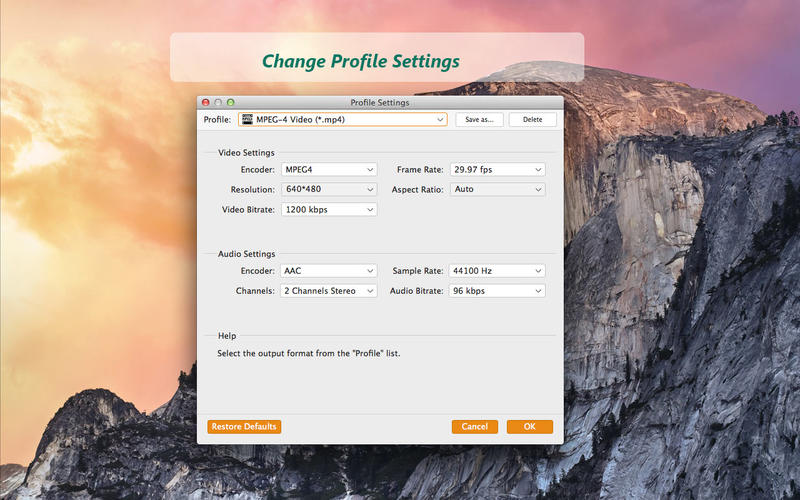
Task: Close the Profile Settings window with red button
Action: pyautogui.click(x=206, y=103)
